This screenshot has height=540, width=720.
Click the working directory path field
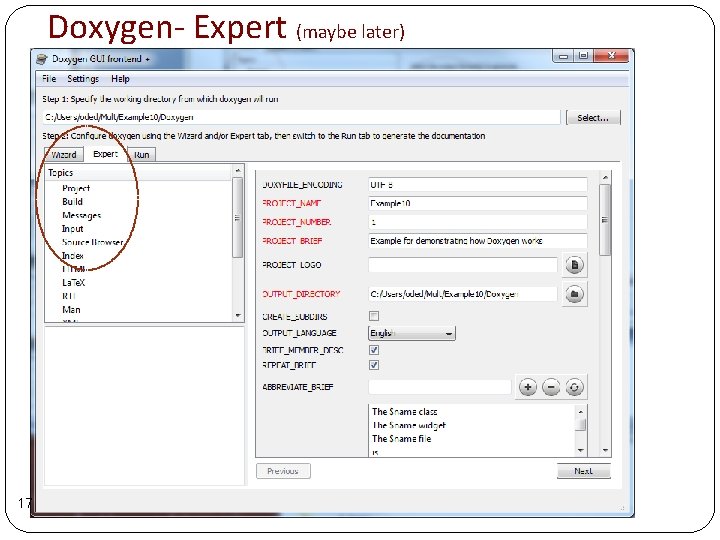click(302, 117)
